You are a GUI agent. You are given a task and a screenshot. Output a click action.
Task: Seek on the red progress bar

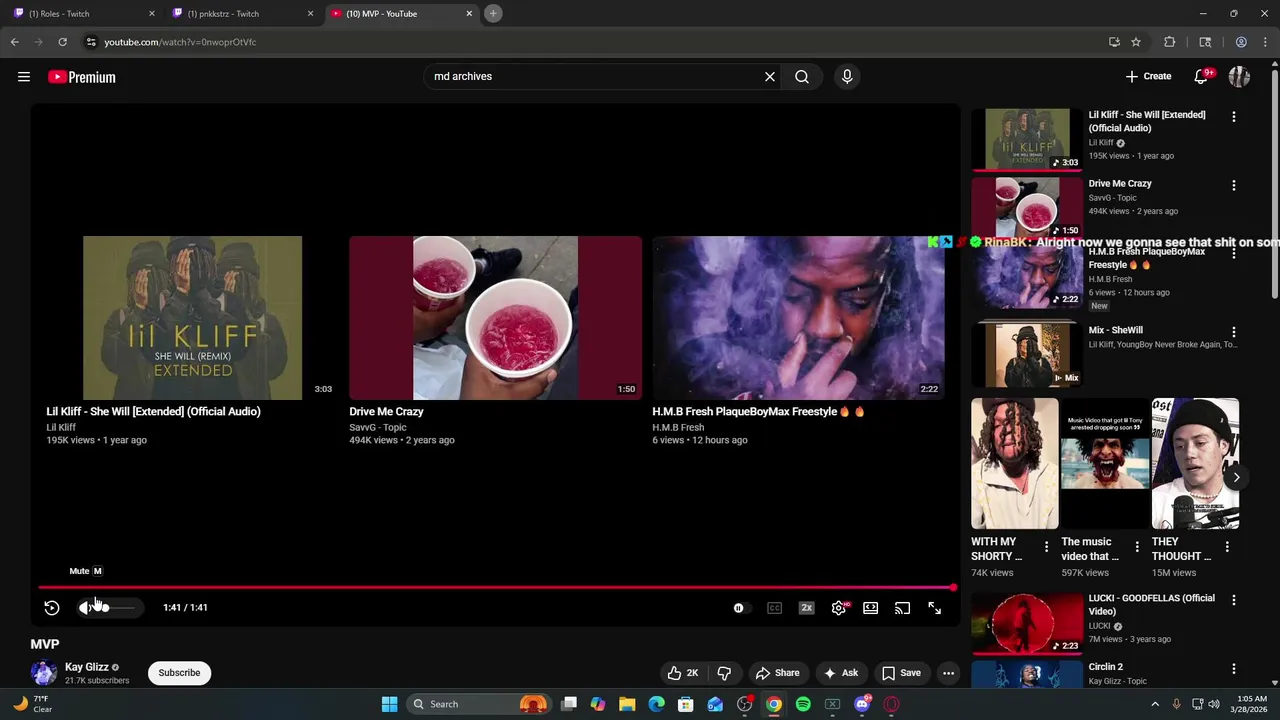pos(496,588)
